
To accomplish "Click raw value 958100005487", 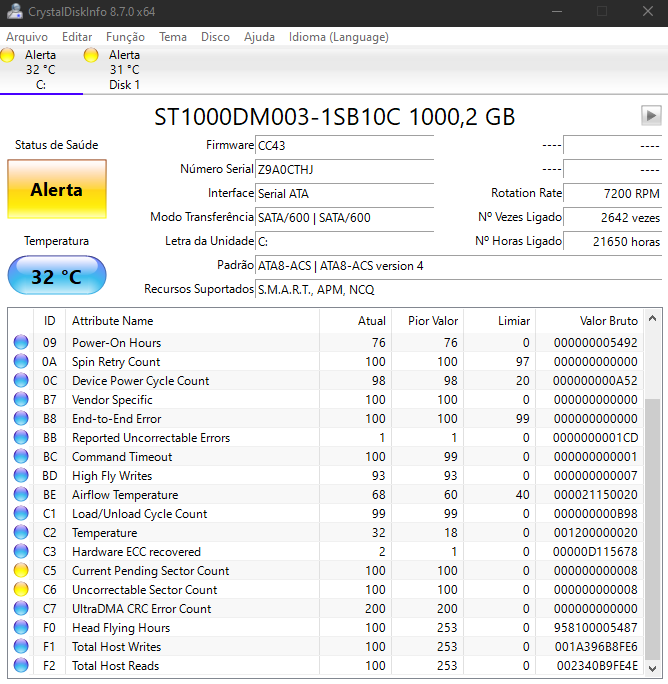I will (x=595, y=627).
